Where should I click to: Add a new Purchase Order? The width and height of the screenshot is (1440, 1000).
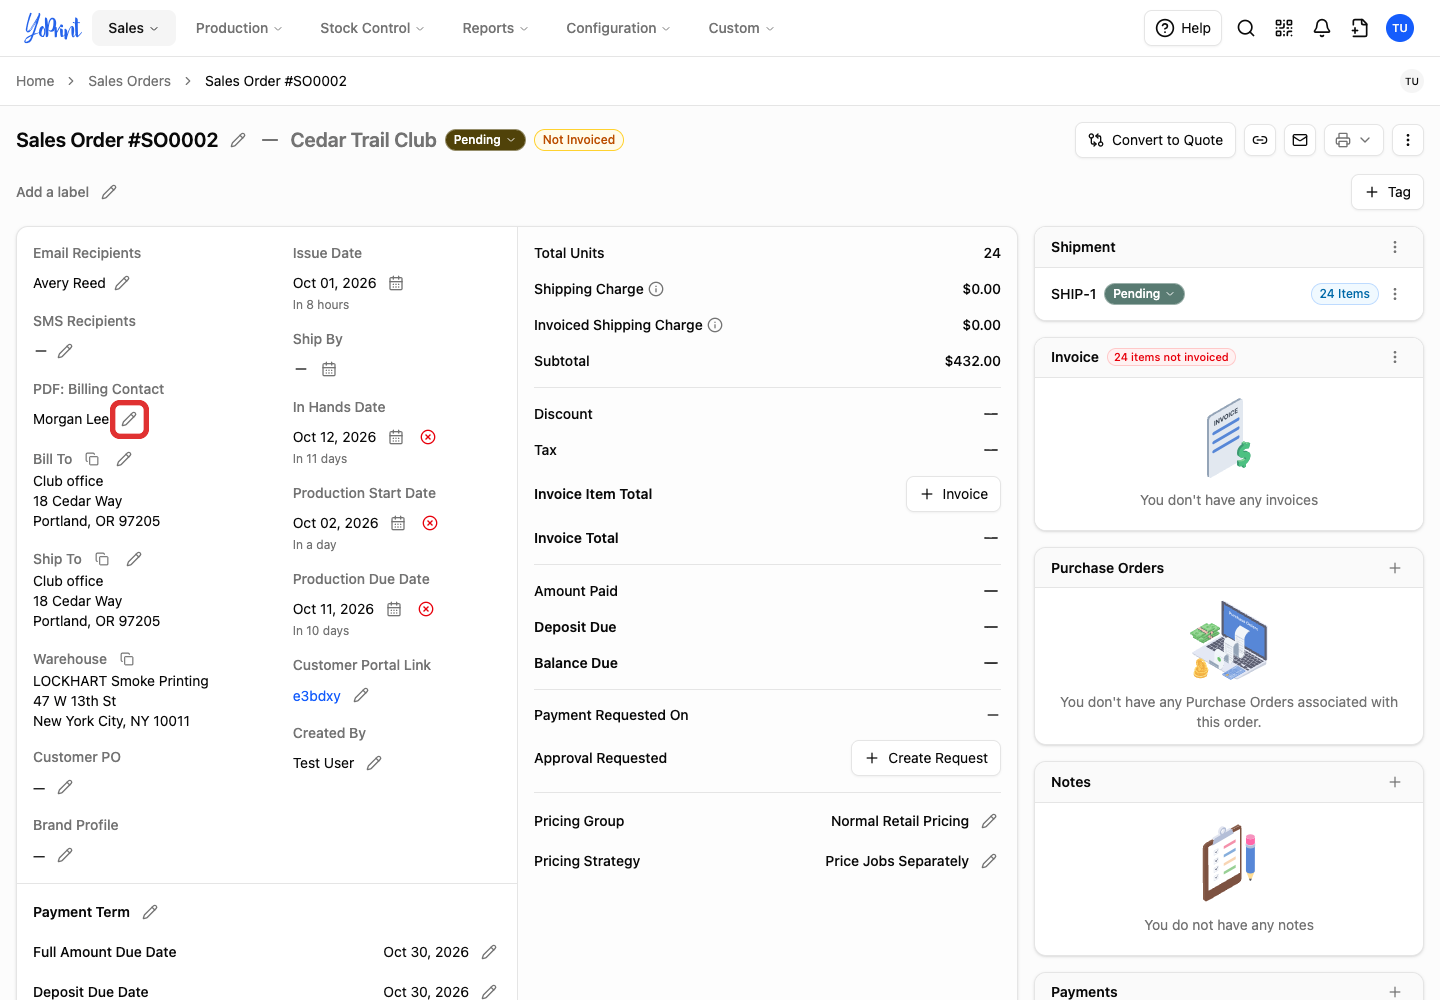click(1395, 568)
